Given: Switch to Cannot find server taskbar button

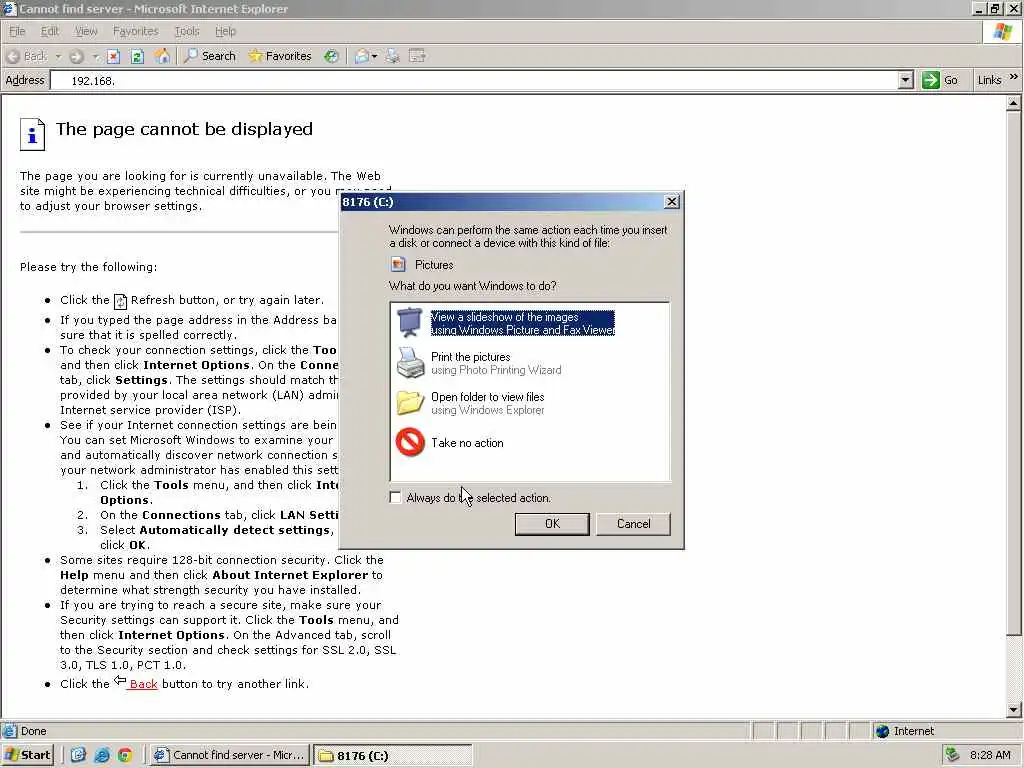Looking at the screenshot, I should [x=229, y=756].
